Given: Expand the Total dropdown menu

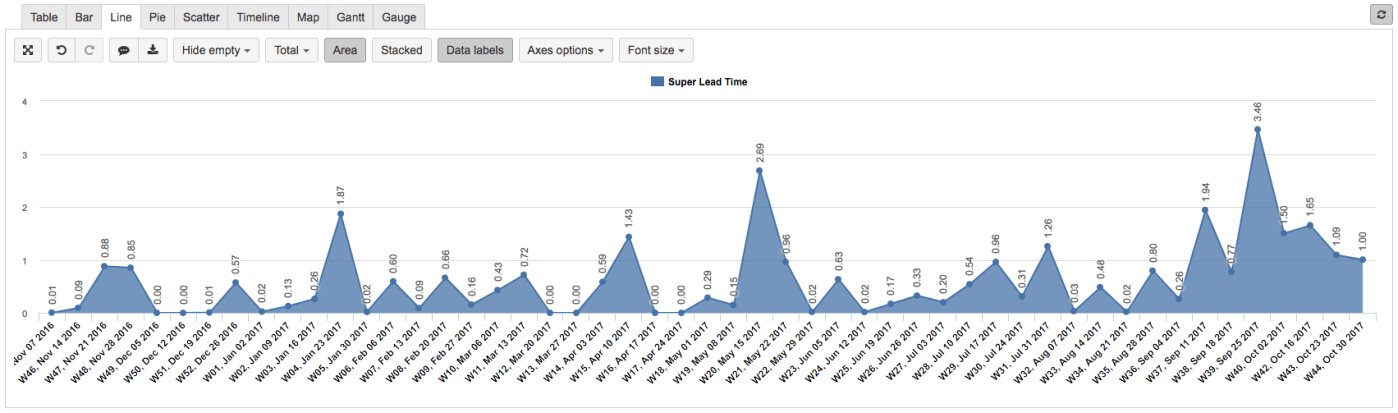Looking at the screenshot, I should pos(291,50).
